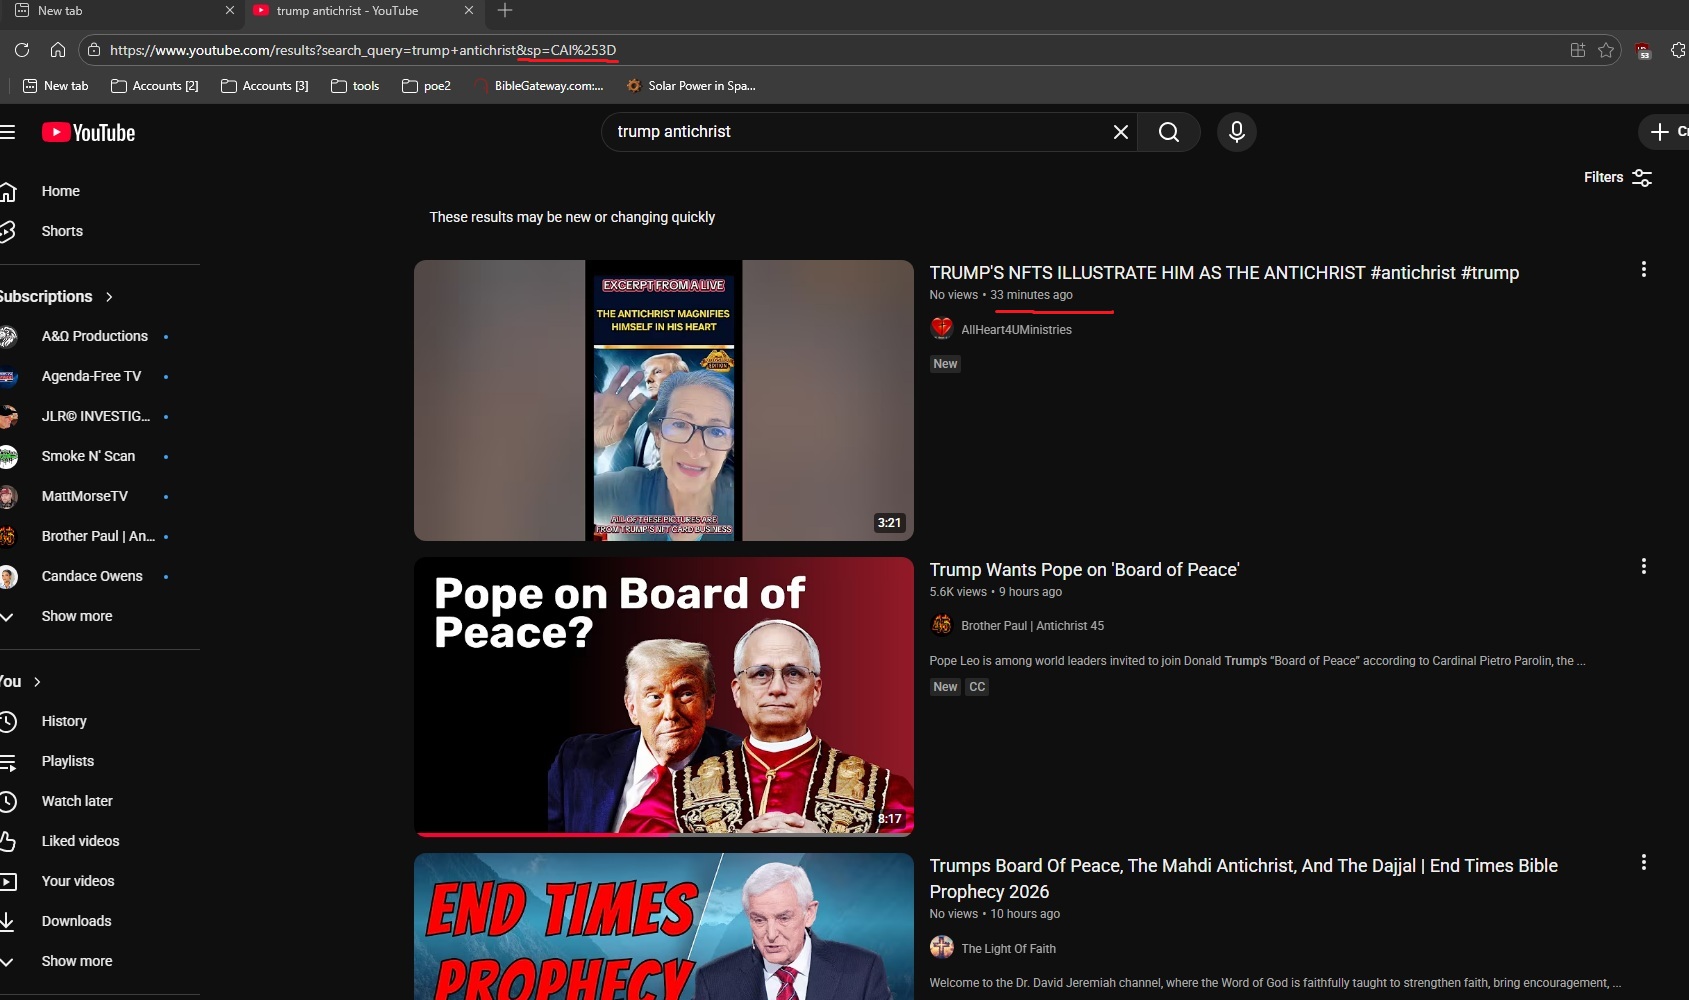Open more options for Trump's NFTs video
Viewport: 1689px width, 1000px height.
click(x=1643, y=269)
